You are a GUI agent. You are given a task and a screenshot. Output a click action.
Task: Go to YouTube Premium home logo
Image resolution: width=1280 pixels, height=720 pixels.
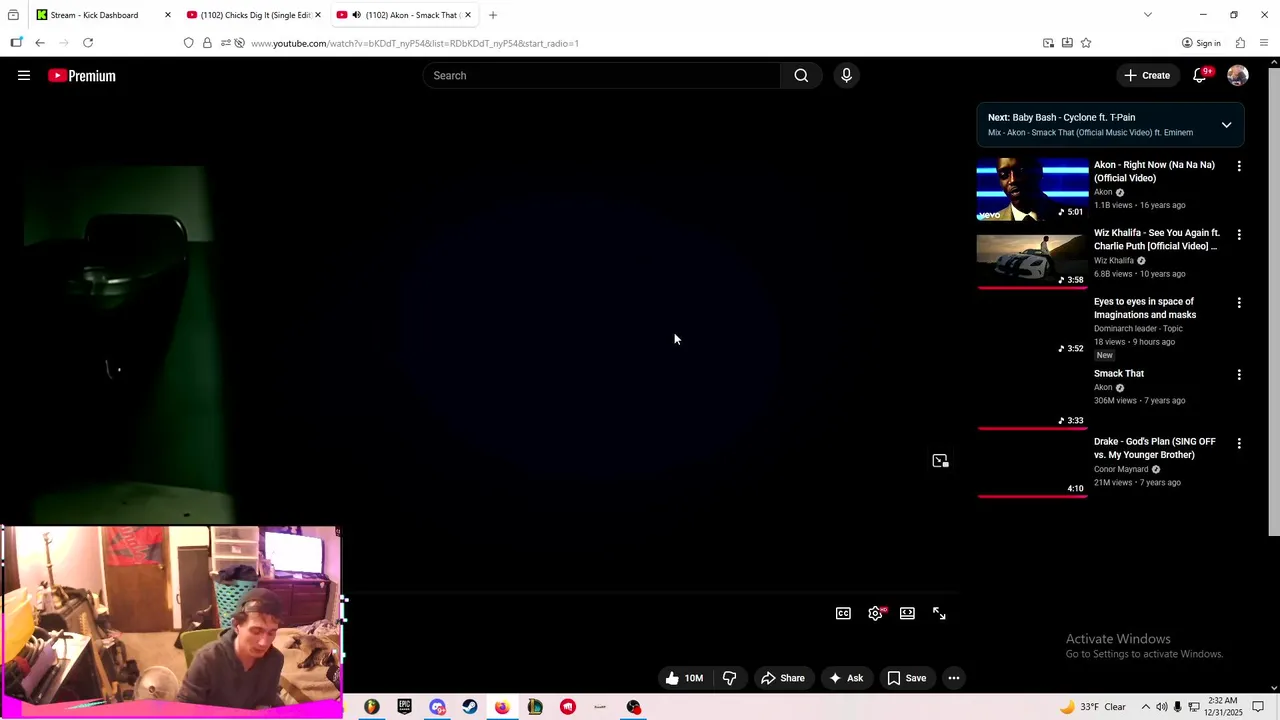point(82,76)
